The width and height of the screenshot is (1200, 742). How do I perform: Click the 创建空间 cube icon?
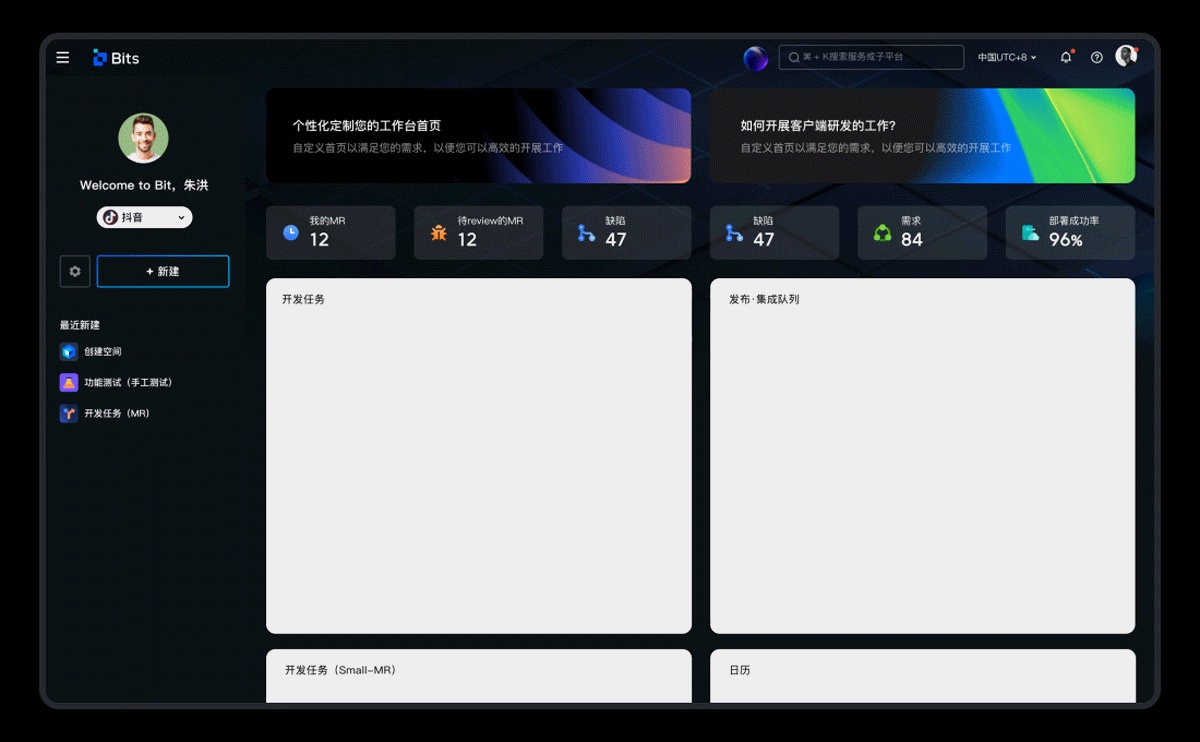[68, 351]
